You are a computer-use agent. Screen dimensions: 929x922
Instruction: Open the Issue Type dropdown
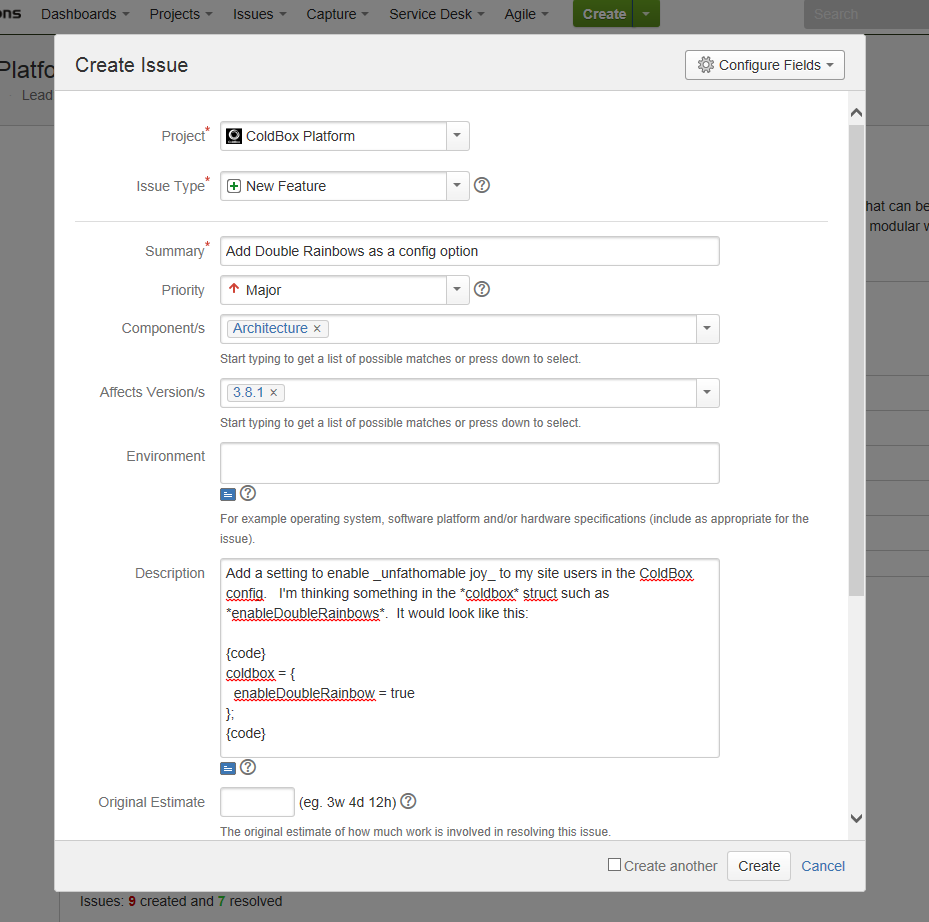click(457, 186)
